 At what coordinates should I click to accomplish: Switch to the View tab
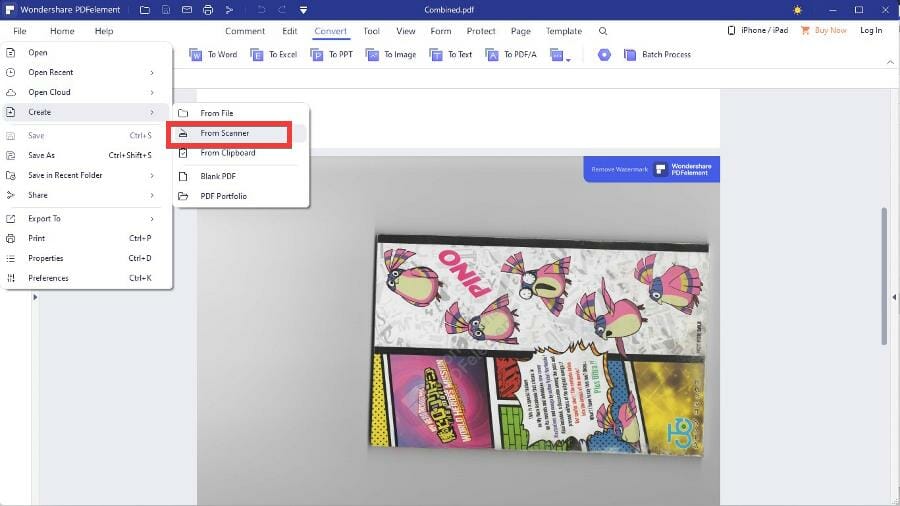pos(406,31)
